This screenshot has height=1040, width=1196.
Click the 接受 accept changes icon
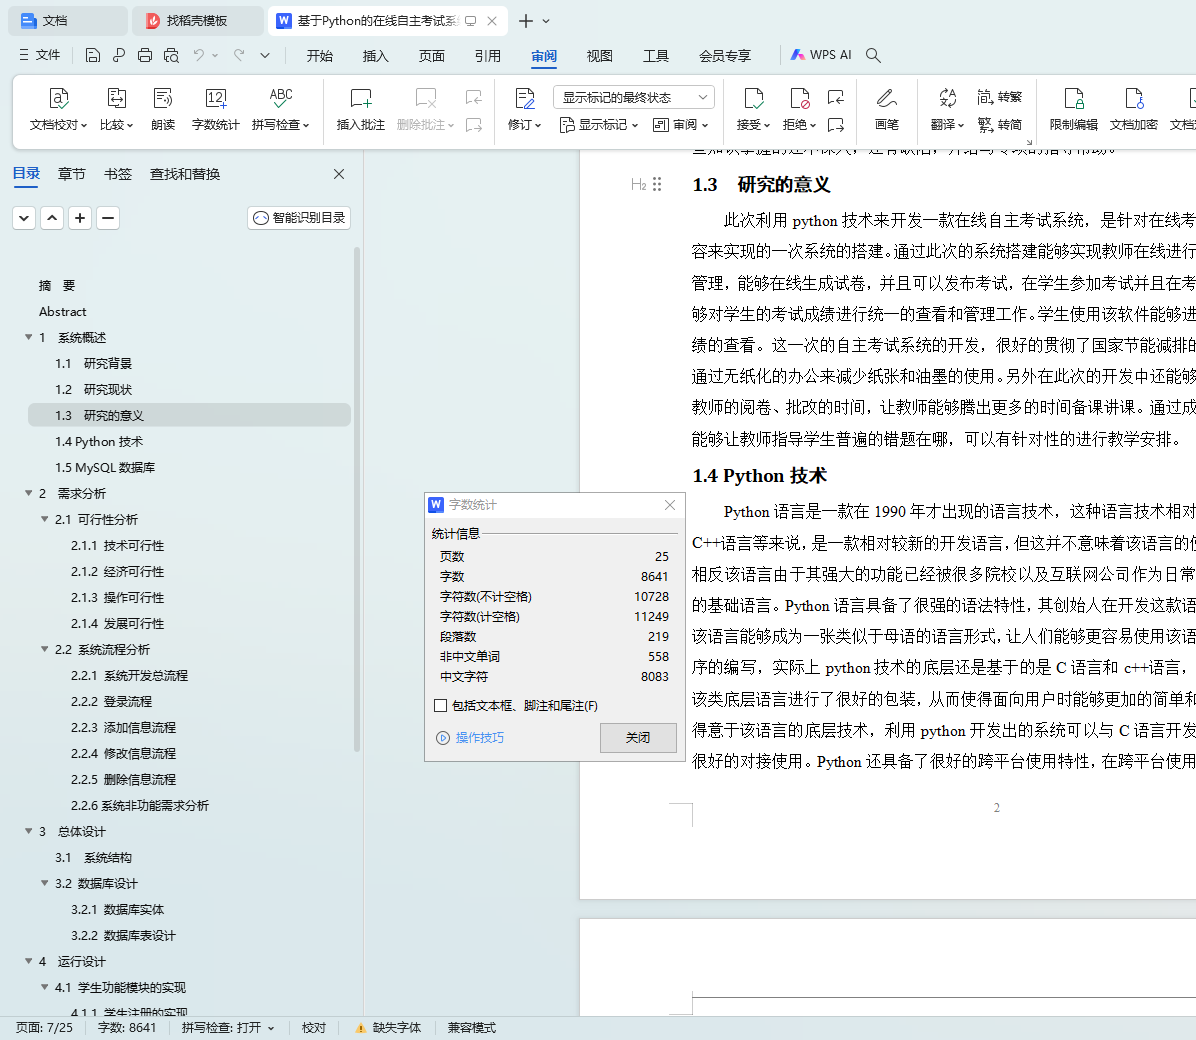pos(754,98)
